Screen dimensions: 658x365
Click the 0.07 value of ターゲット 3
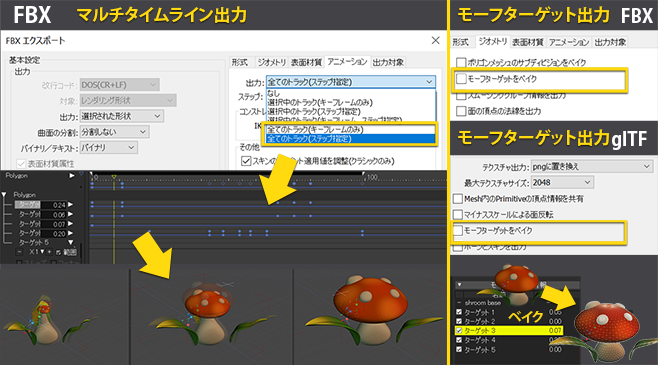point(555,331)
